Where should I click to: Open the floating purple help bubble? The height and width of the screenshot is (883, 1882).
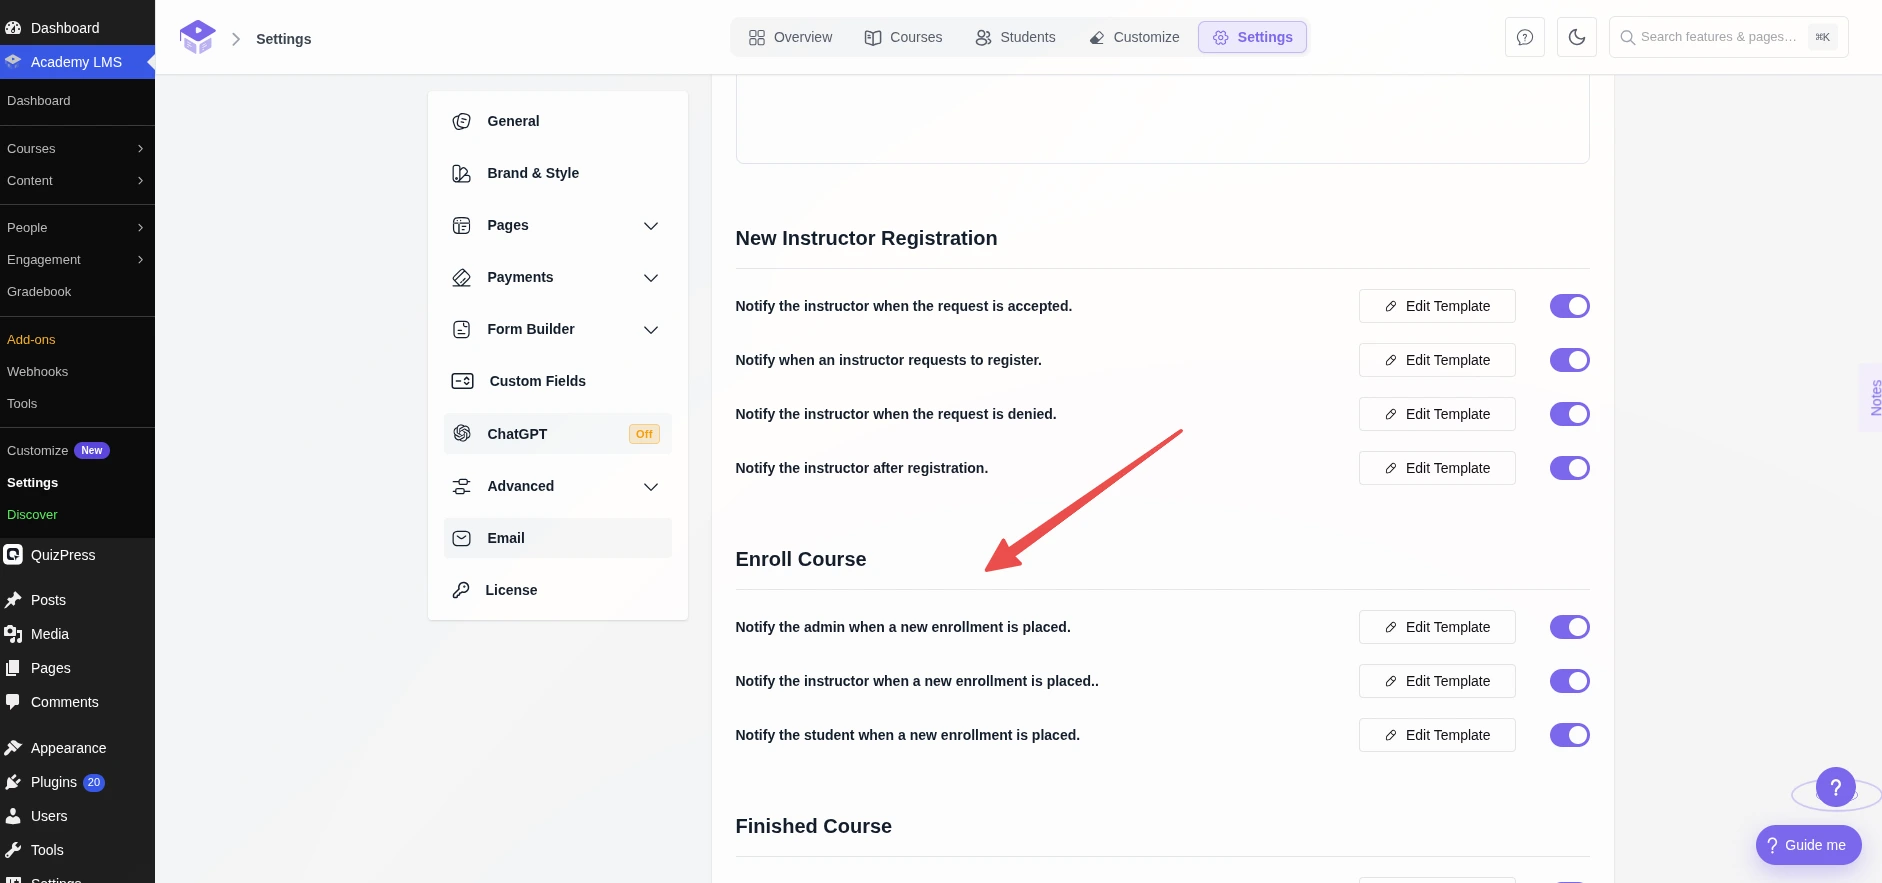[1836, 787]
